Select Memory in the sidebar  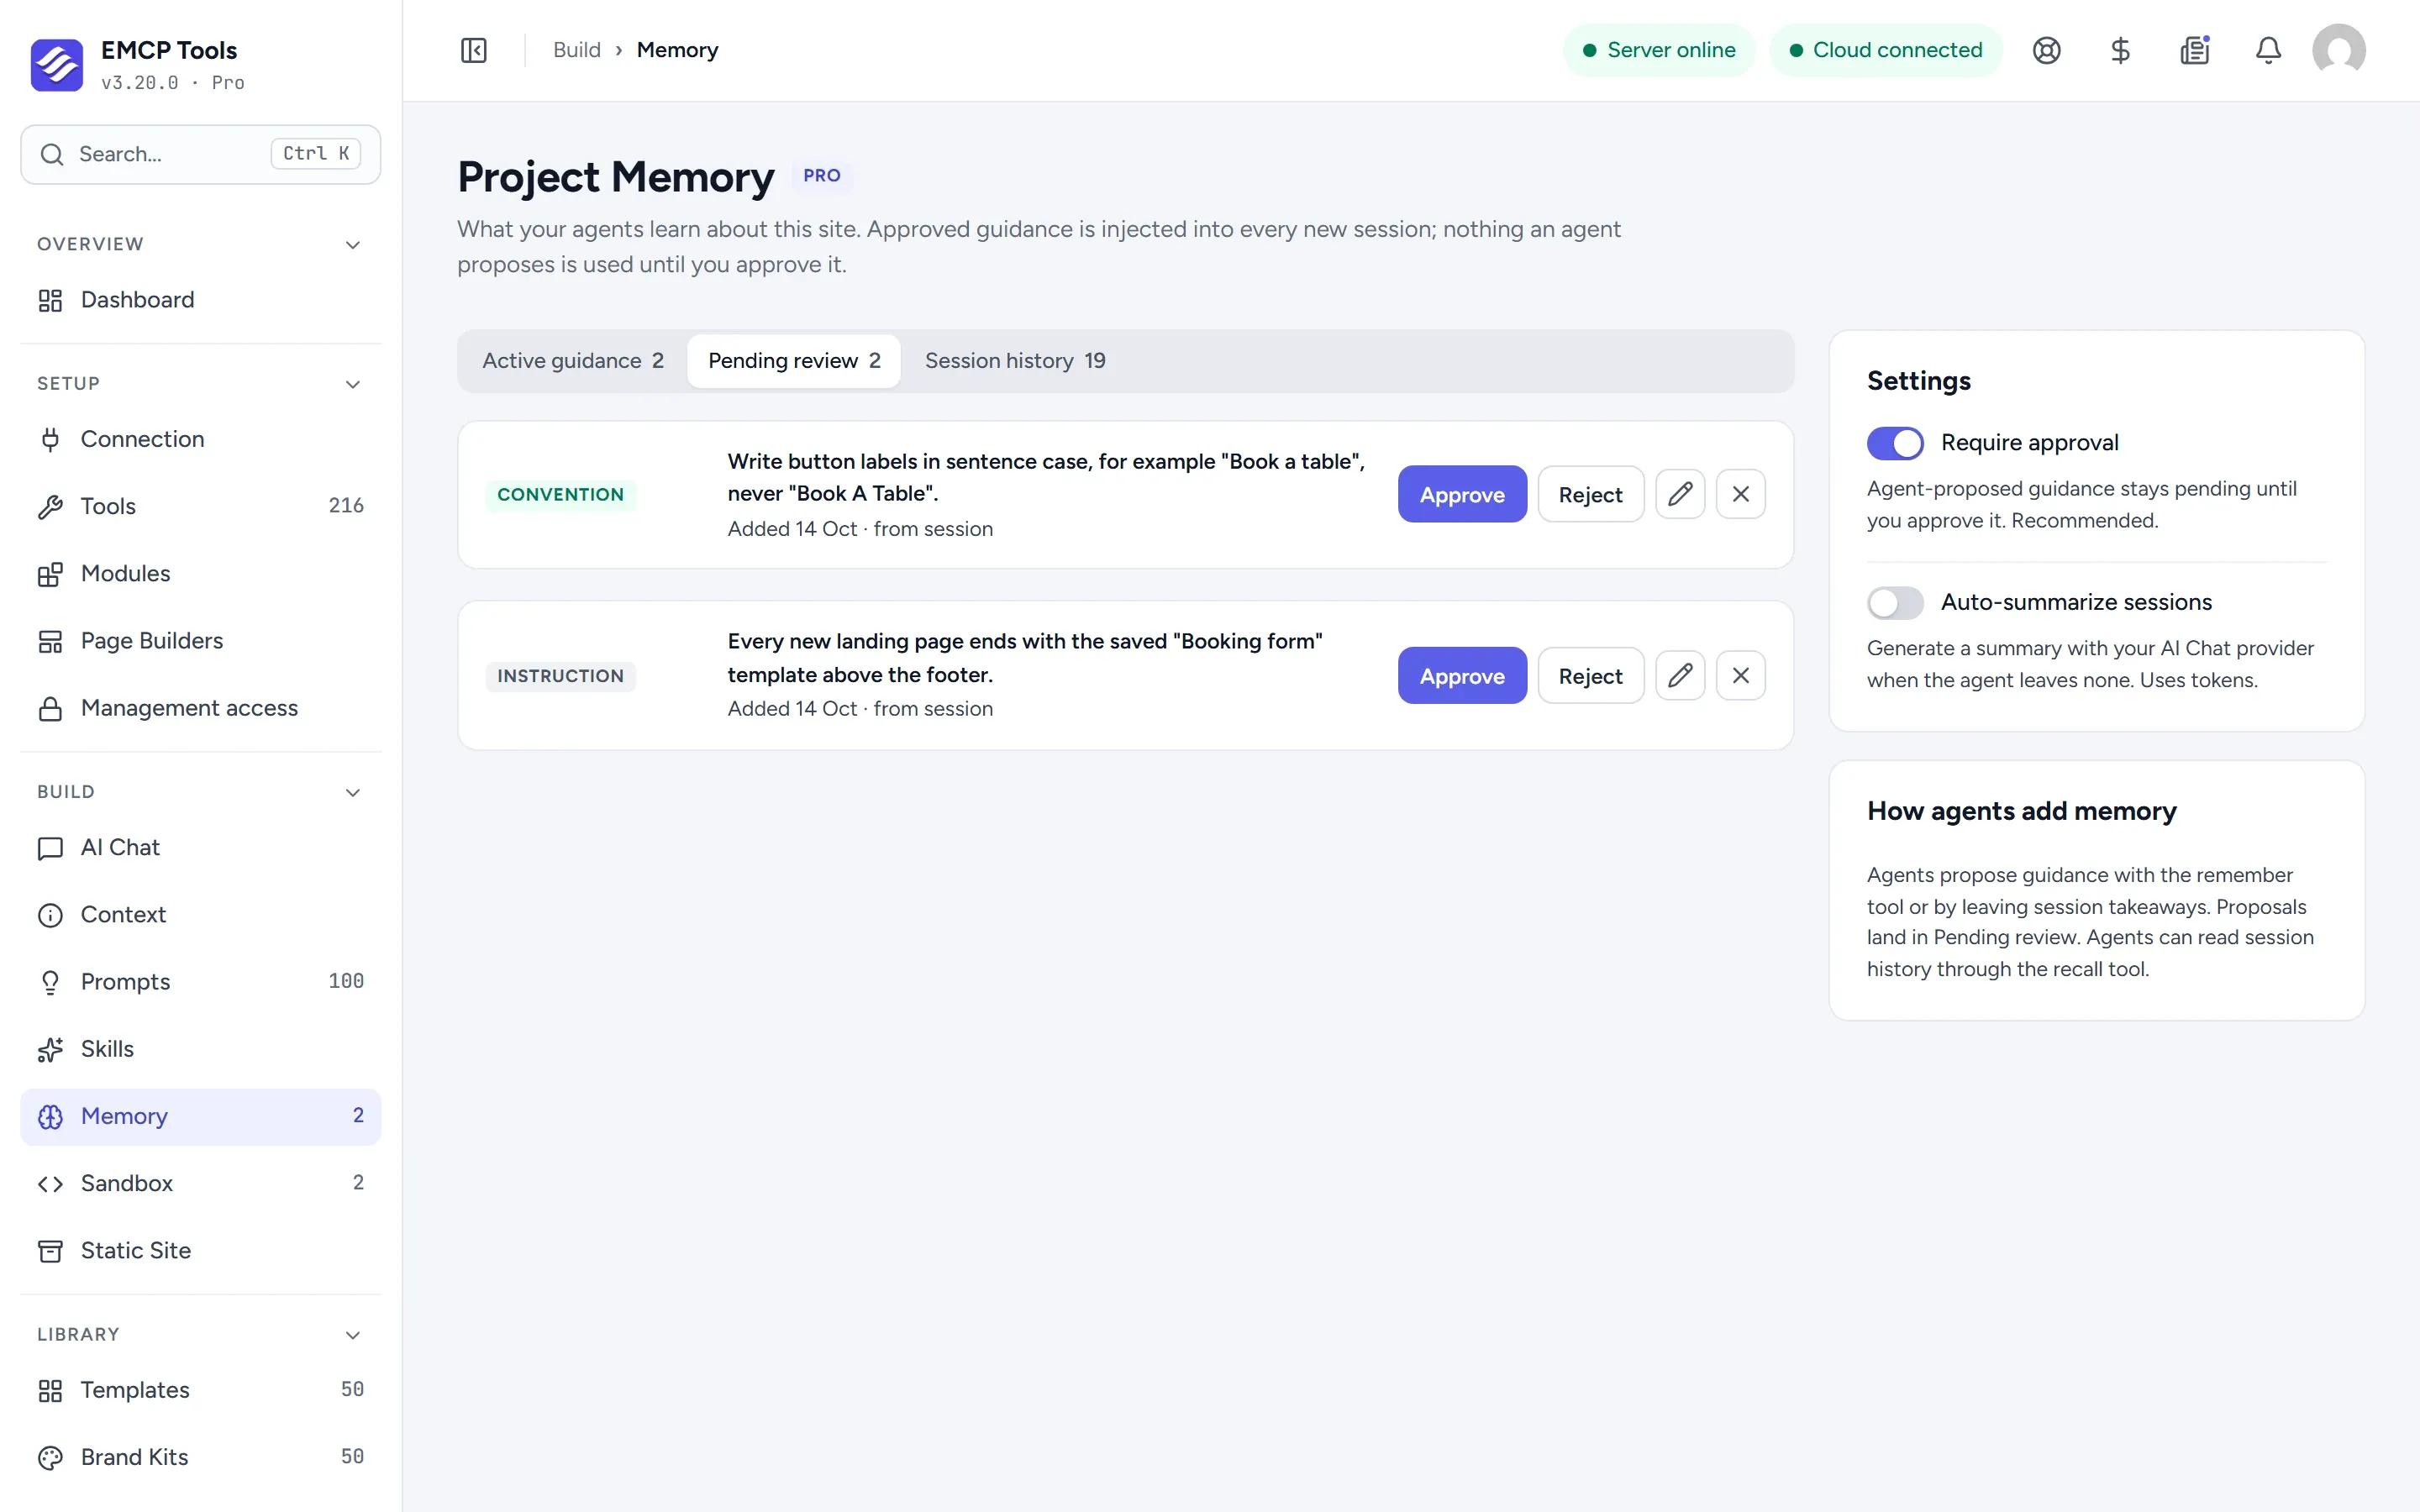point(200,1116)
